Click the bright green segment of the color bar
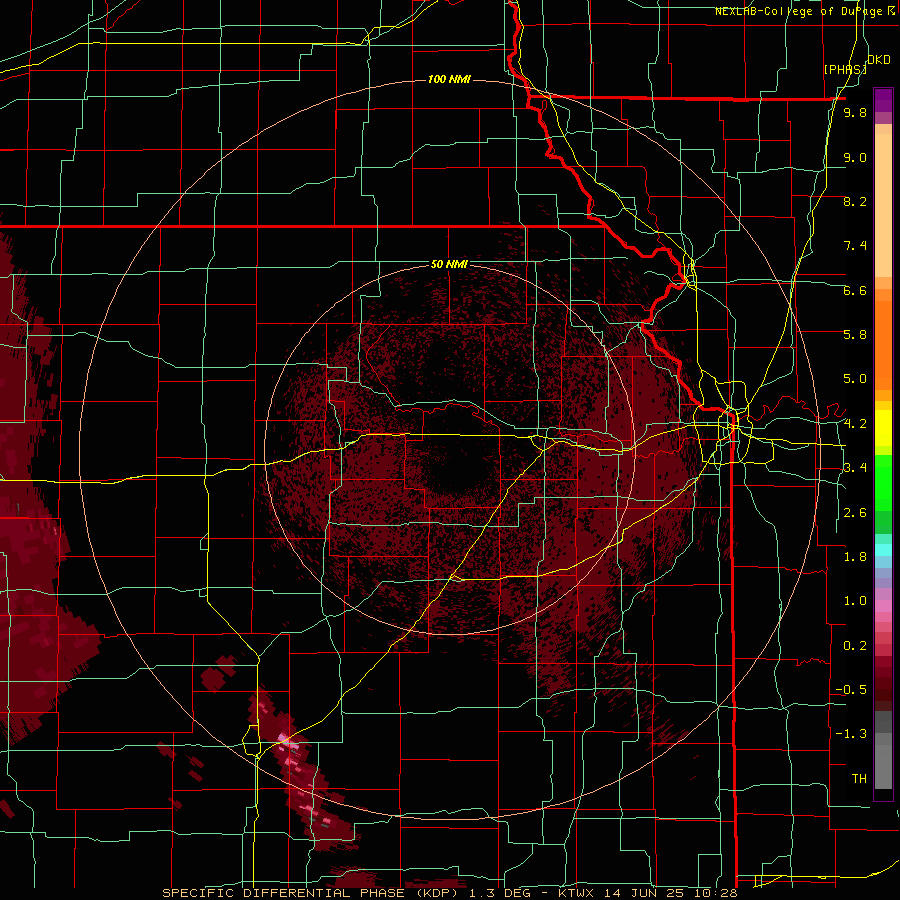 [x=883, y=483]
